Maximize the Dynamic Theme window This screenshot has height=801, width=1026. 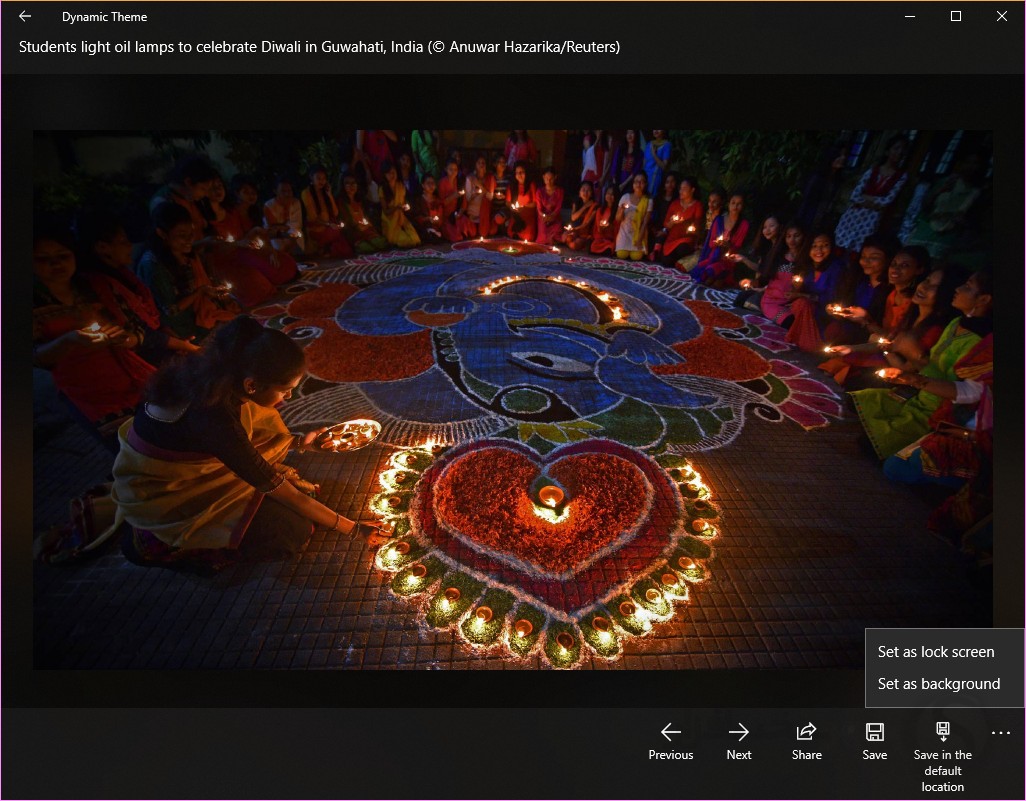coord(956,16)
